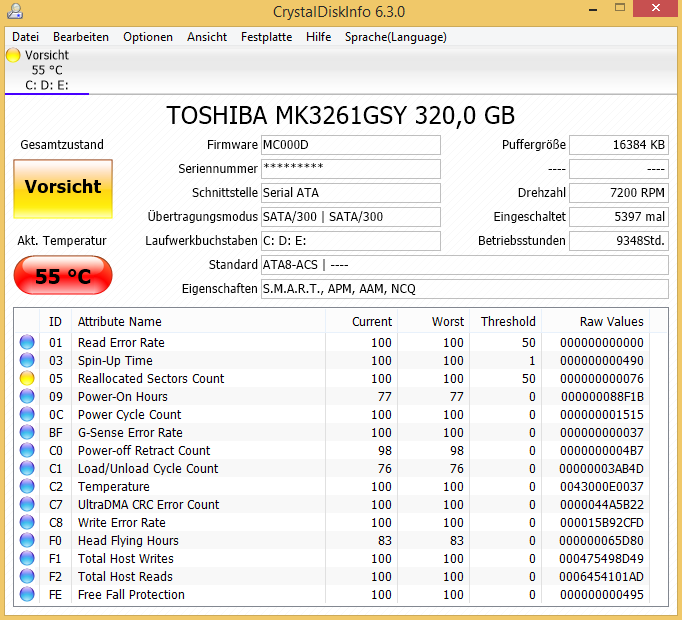Click the Current column header
The height and width of the screenshot is (620, 682).
click(x=361, y=322)
